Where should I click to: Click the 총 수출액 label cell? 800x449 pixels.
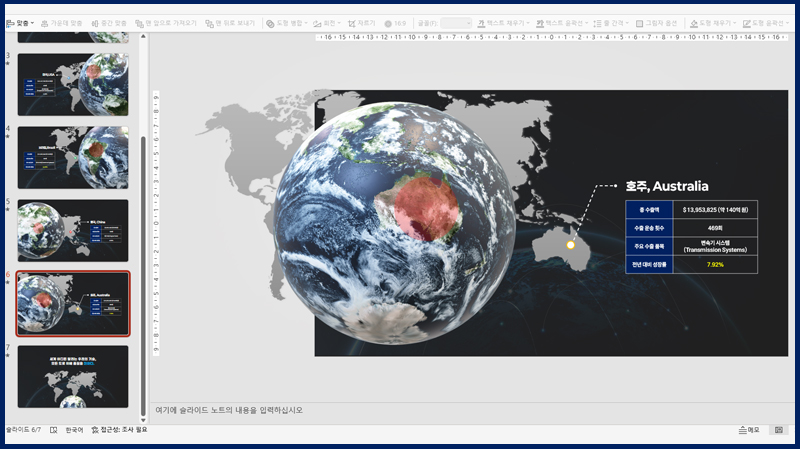tap(649, 210)
